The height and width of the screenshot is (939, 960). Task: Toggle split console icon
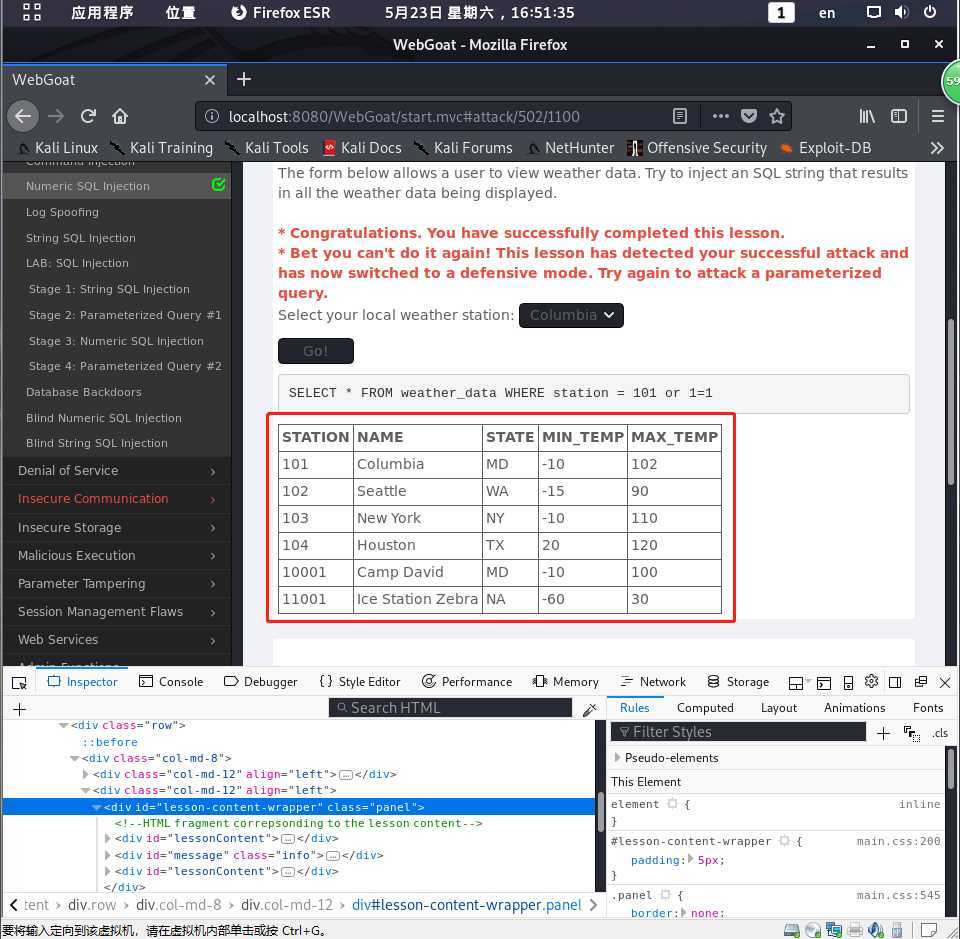824,683
